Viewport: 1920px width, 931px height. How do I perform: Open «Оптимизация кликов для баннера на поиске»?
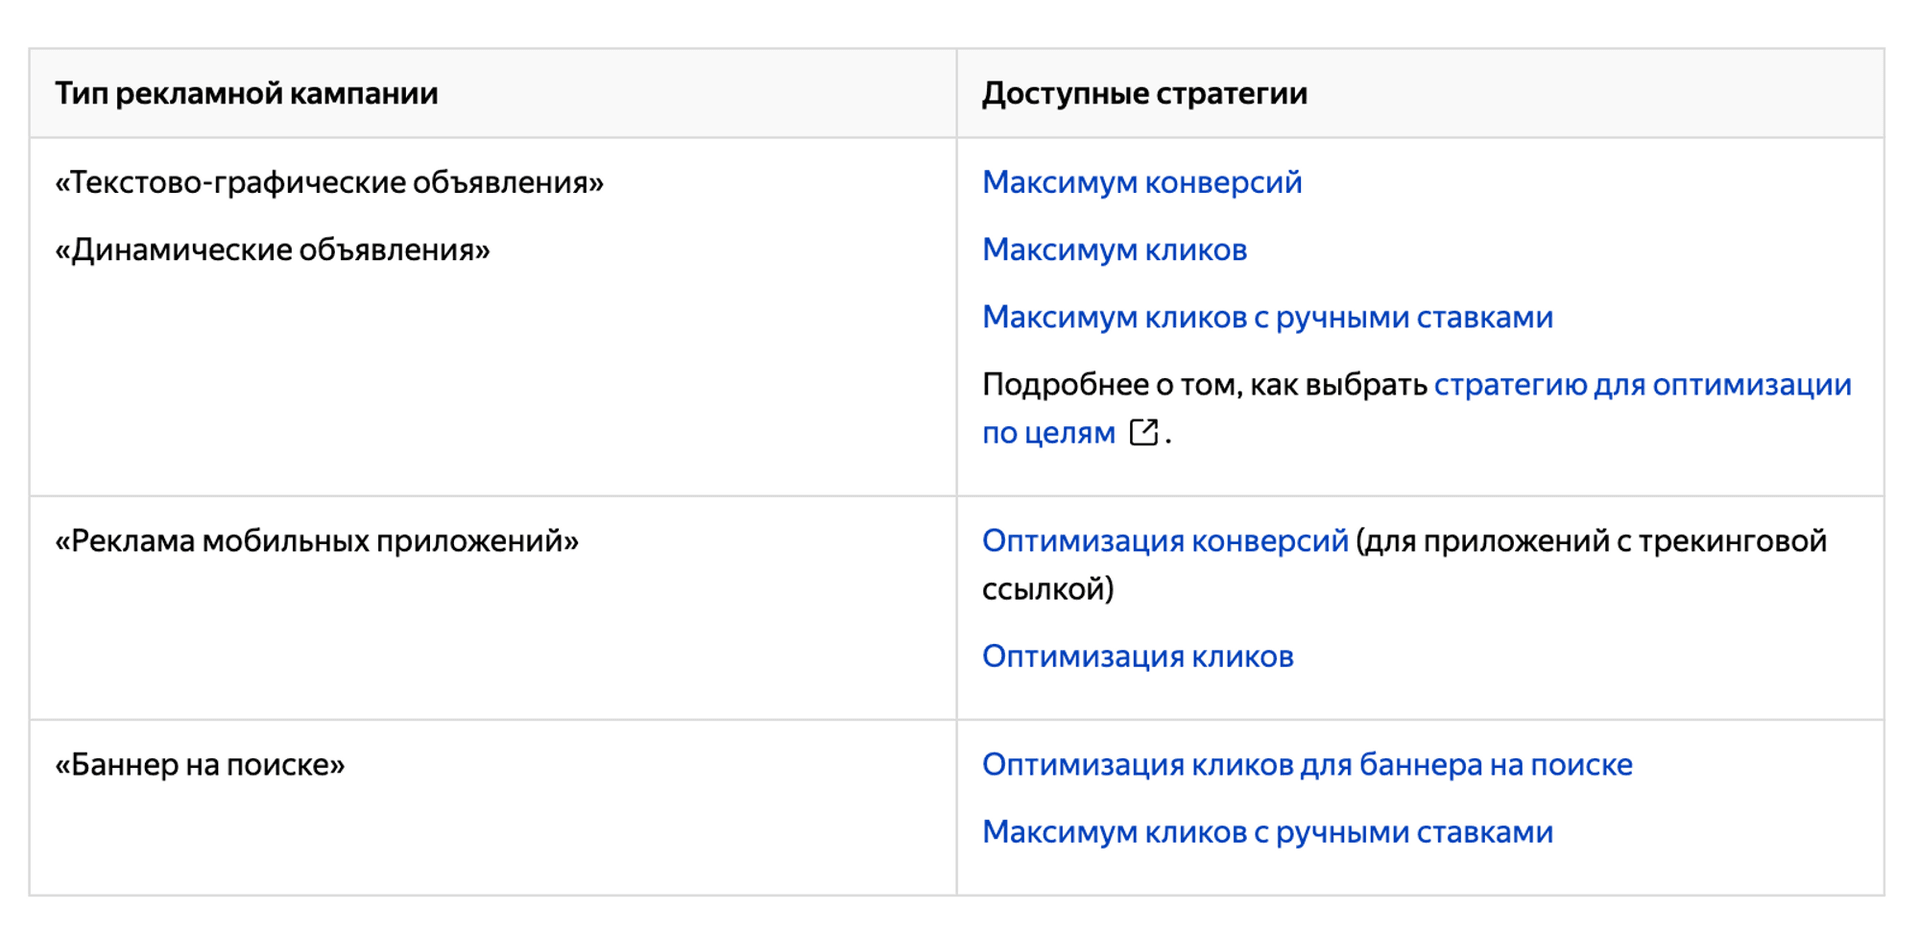pos(1306,765)
